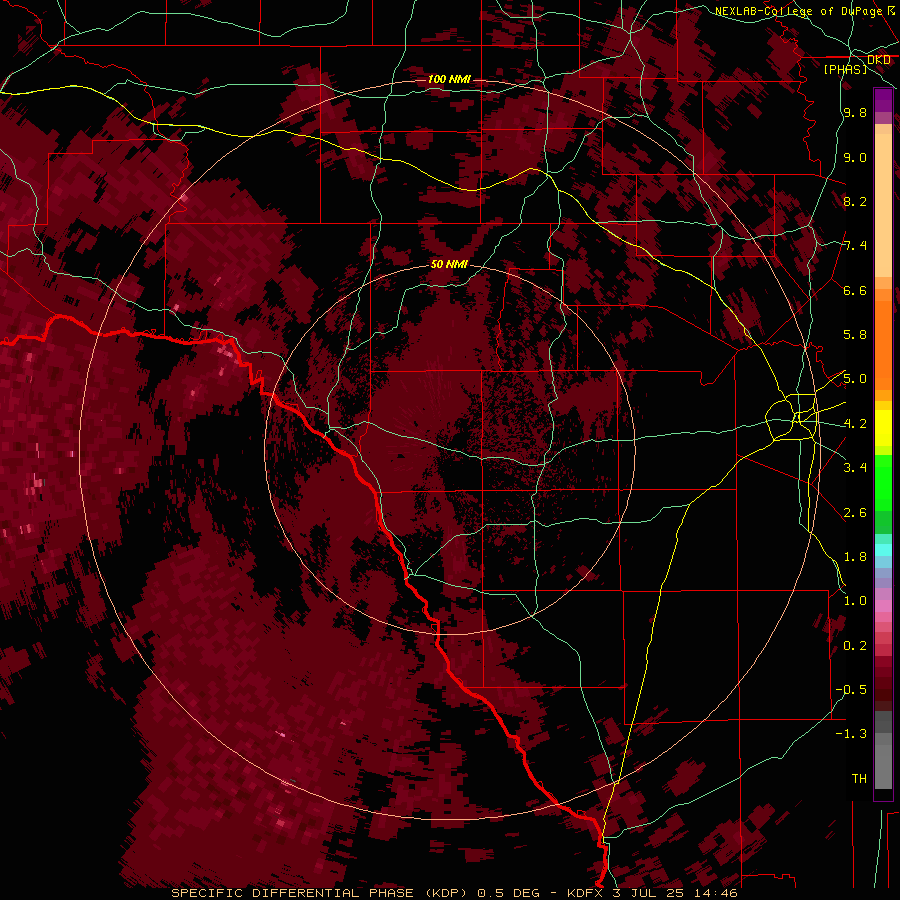The width and height of the screenshot is (900, 900).
Task: Select the pink band near 1.0 on color bar
Action: coord(883,604)
